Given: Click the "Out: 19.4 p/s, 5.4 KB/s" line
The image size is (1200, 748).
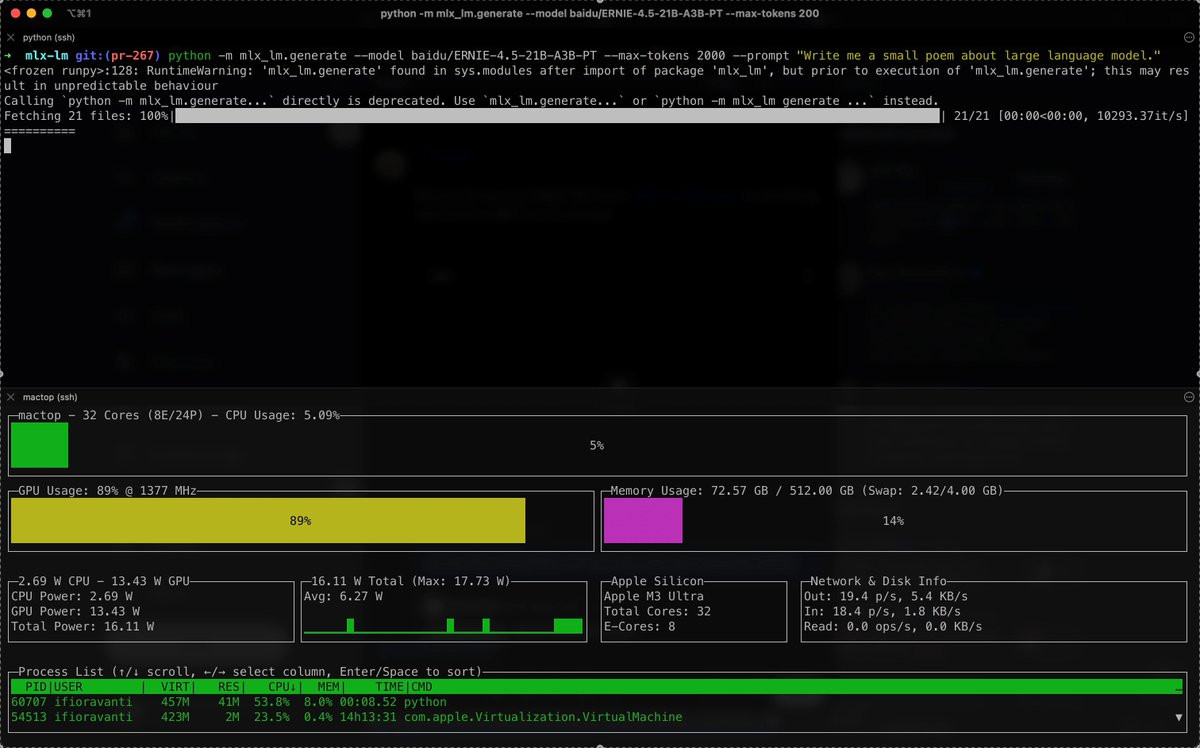Looking at the screenshot, I should (x=886, y=596).
